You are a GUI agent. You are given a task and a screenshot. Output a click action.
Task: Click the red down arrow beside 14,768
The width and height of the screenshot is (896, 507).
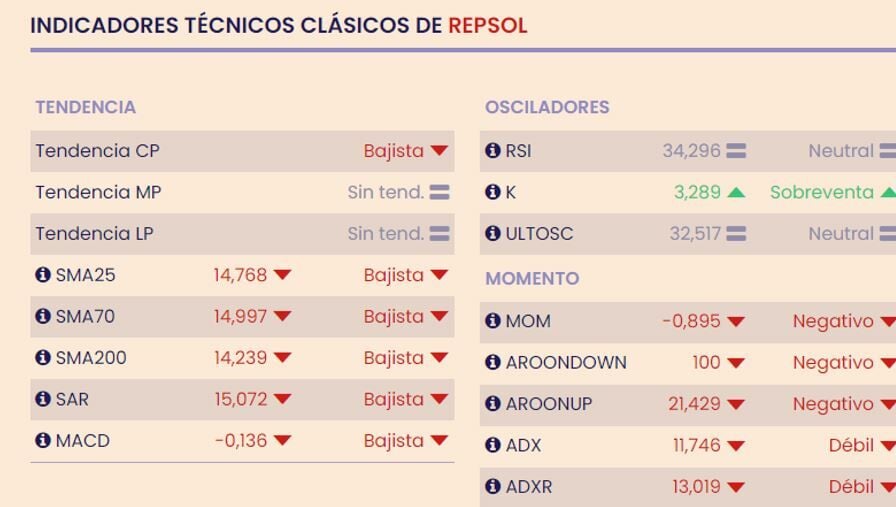tap(282, 275)
